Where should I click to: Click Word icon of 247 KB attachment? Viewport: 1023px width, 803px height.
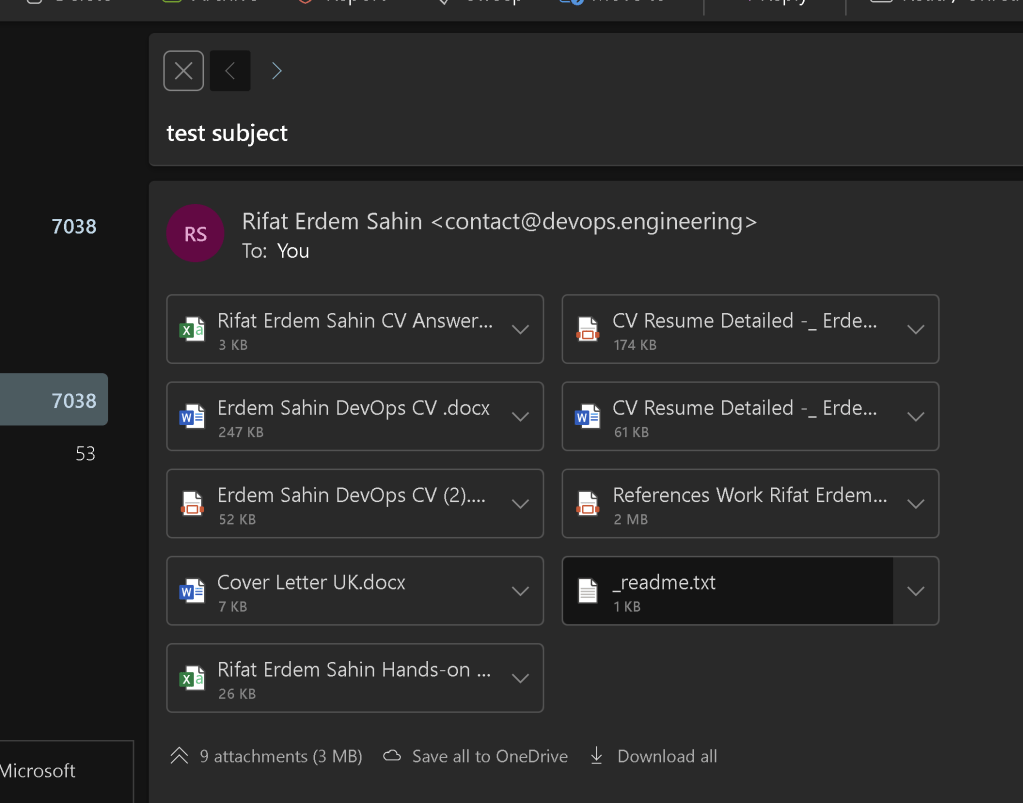[192, 416]
